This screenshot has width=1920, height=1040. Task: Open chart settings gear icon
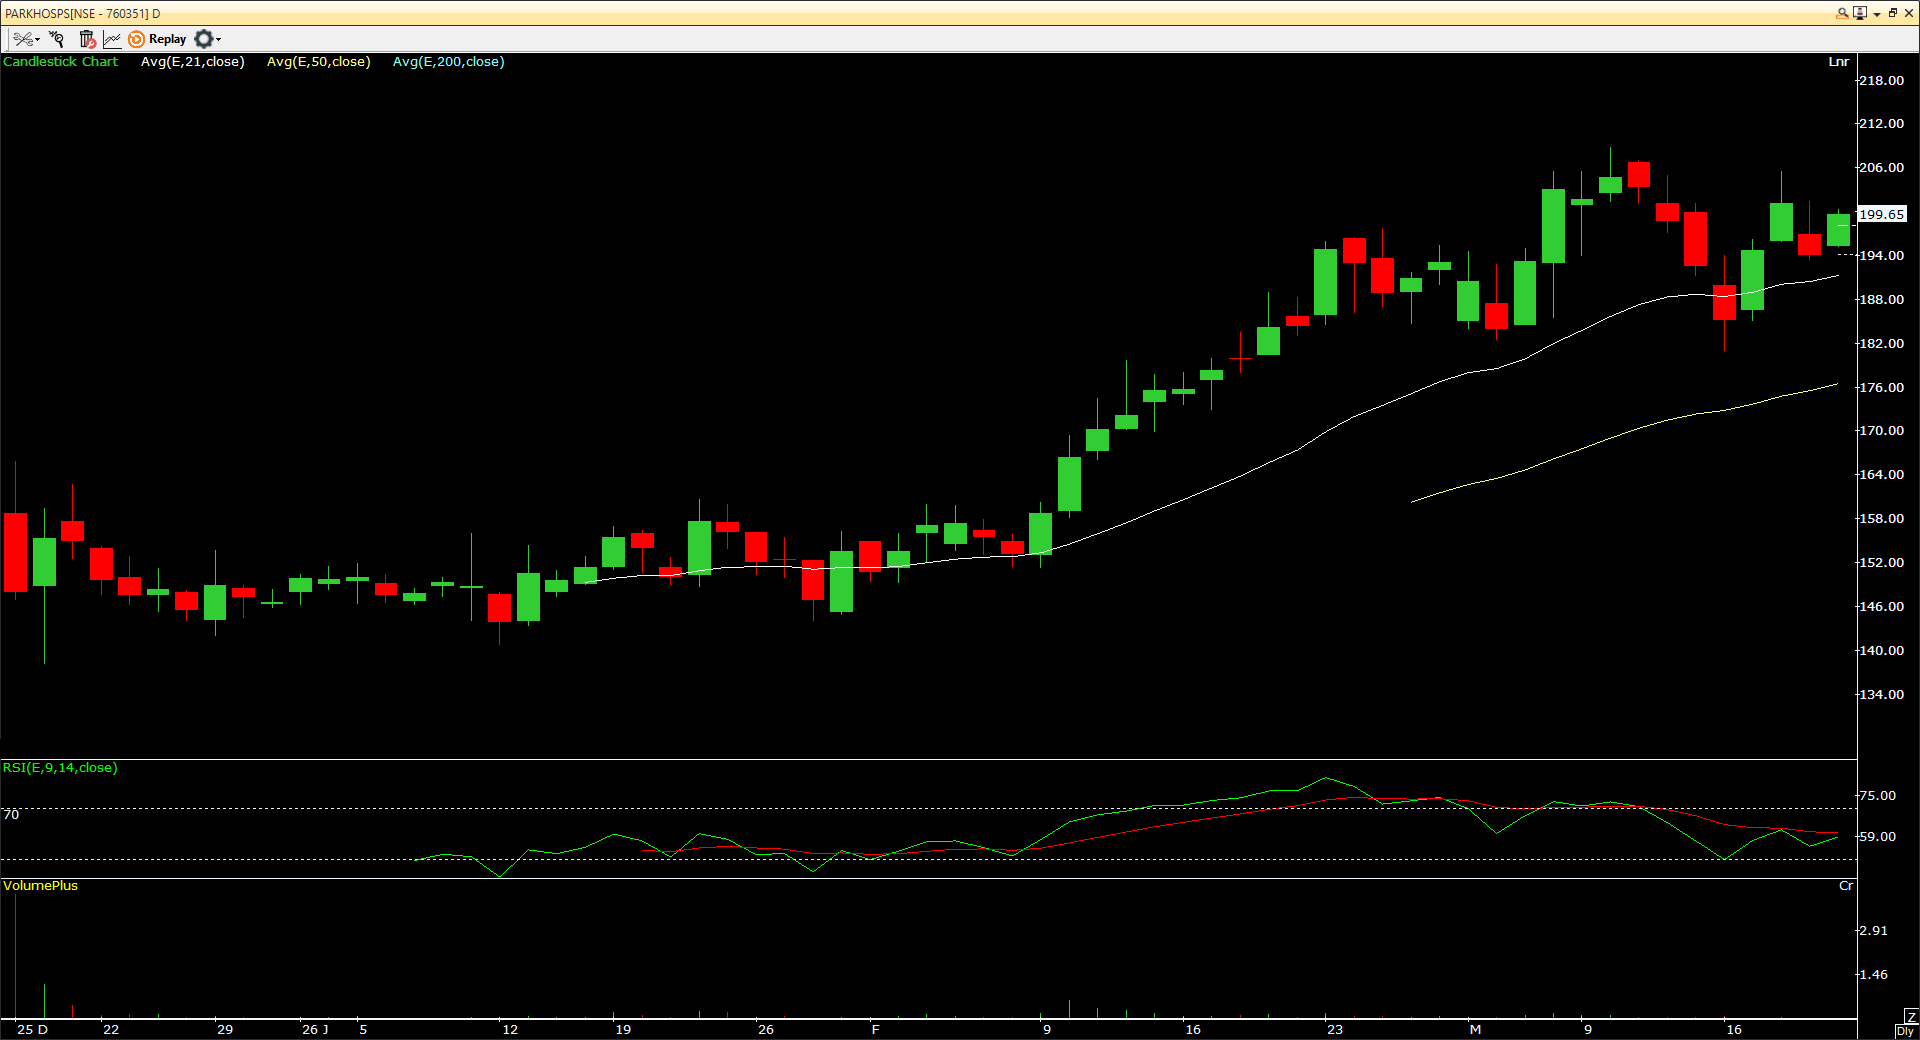[x=203, y=39]
